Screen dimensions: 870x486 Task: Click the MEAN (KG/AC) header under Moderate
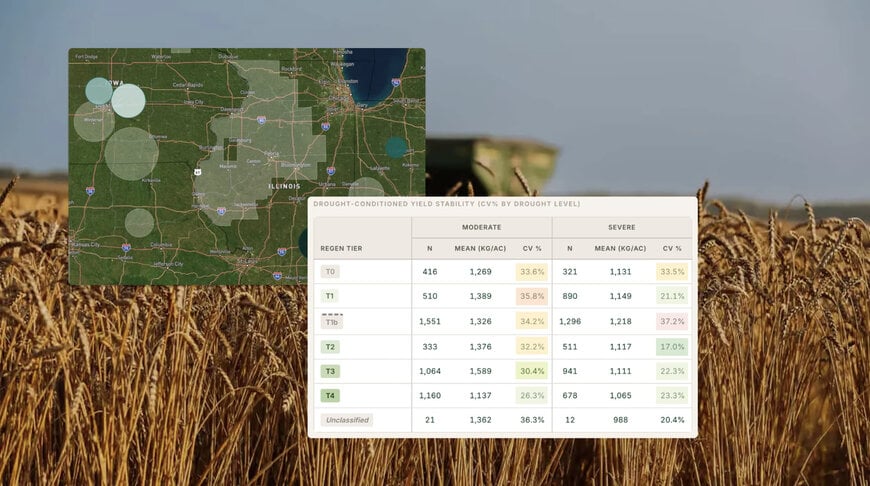480,249
